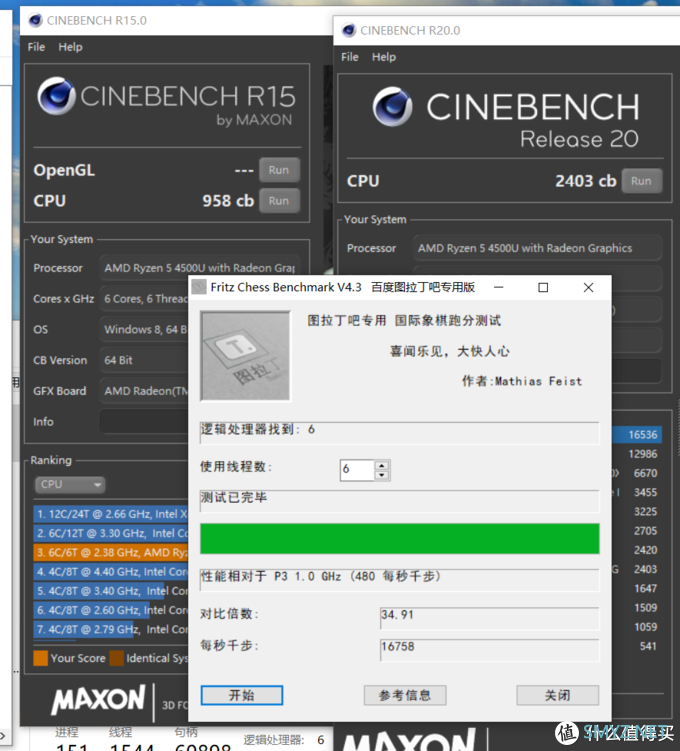The width and height of the screenshot is (680, 751).
Task: Click the R15 CB Version field 64 Bit
Action: pos(144,360)
